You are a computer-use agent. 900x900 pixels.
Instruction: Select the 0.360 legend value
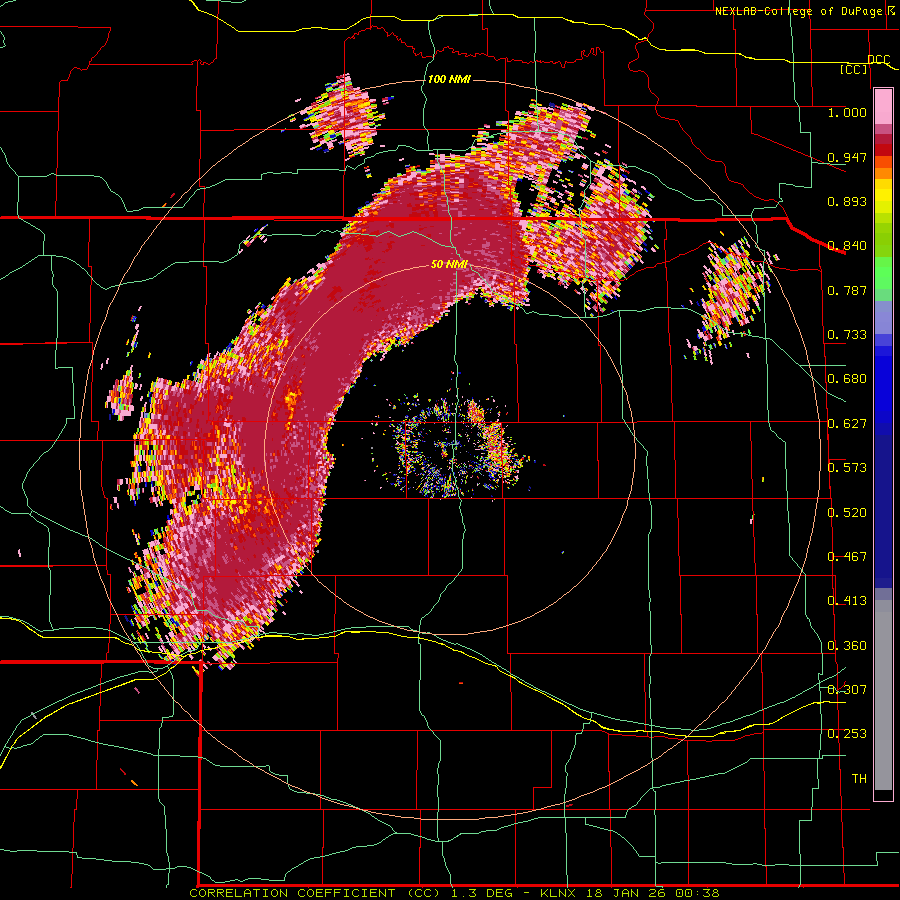coord(847,646)
